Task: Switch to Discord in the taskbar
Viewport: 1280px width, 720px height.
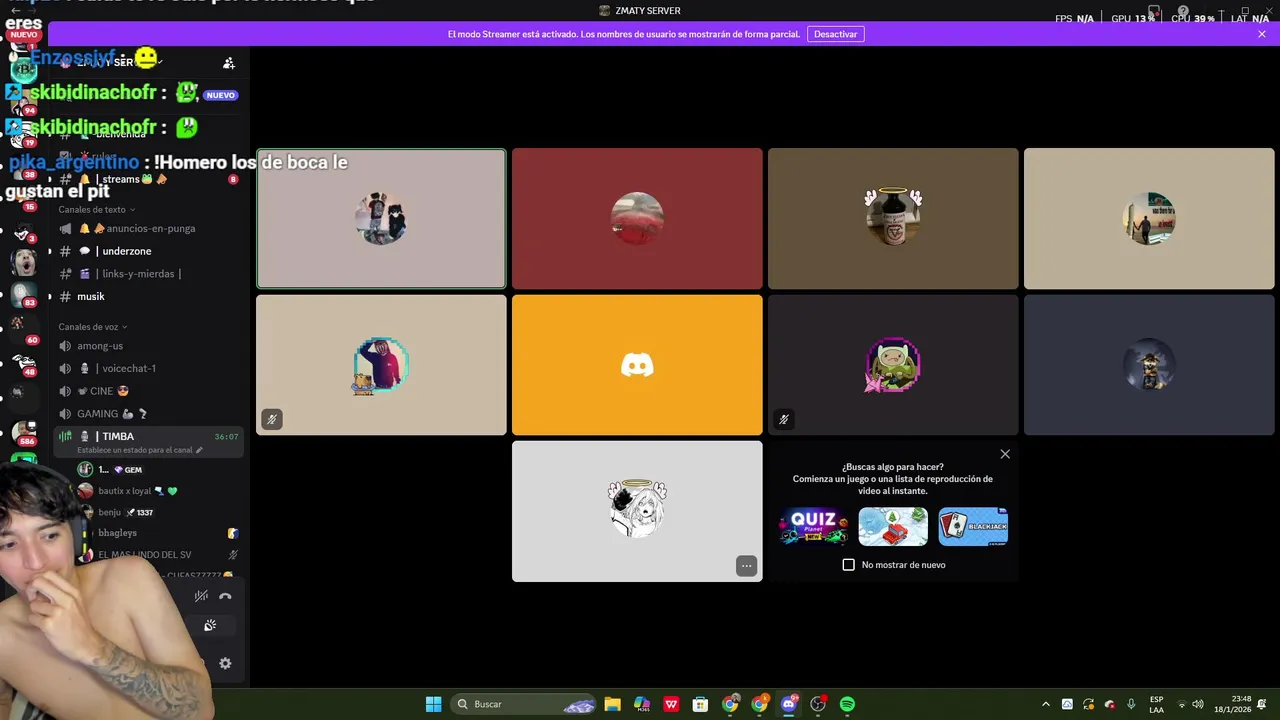Action: (789, 704)
